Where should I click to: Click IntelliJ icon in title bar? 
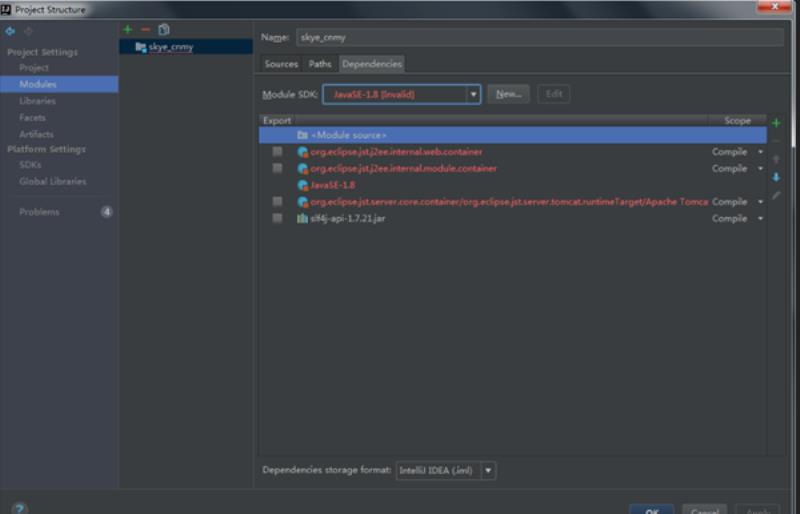point(6,9)
